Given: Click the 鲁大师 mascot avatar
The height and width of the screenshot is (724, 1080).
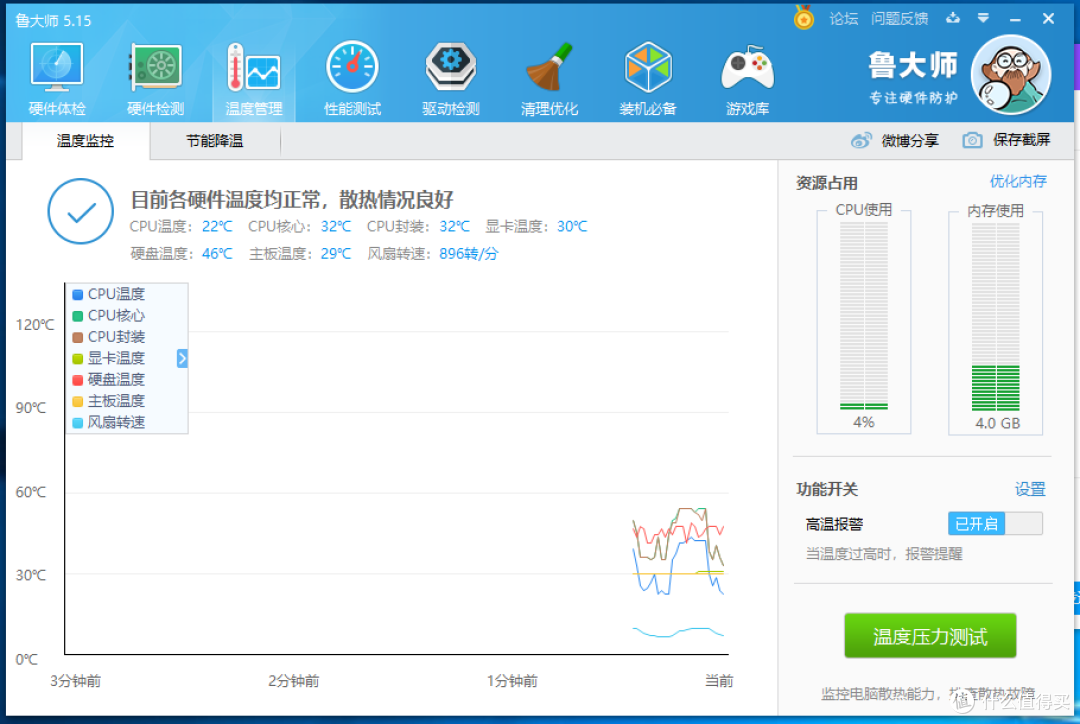Looking at the screenshot, I should pos(1010,74).
